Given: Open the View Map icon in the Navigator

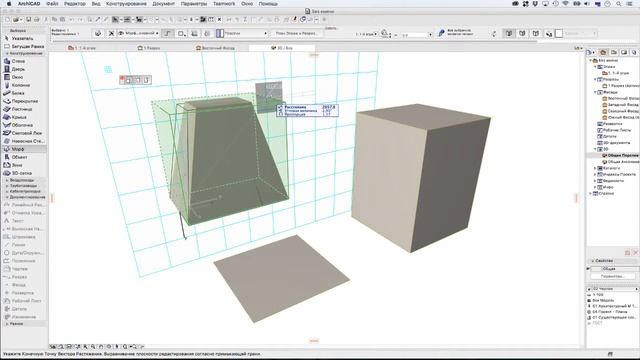Looking at the screenshot, I should (613, 53).
